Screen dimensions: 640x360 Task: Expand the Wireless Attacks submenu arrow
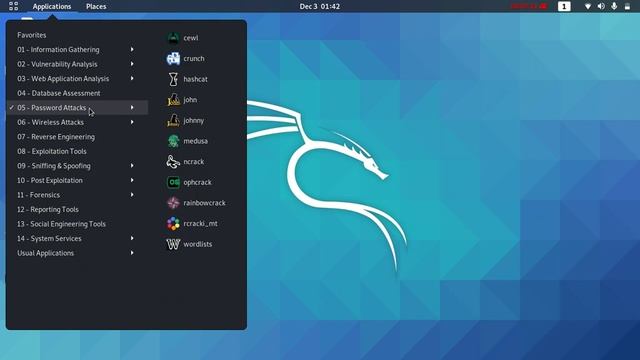tap(132, 122)
